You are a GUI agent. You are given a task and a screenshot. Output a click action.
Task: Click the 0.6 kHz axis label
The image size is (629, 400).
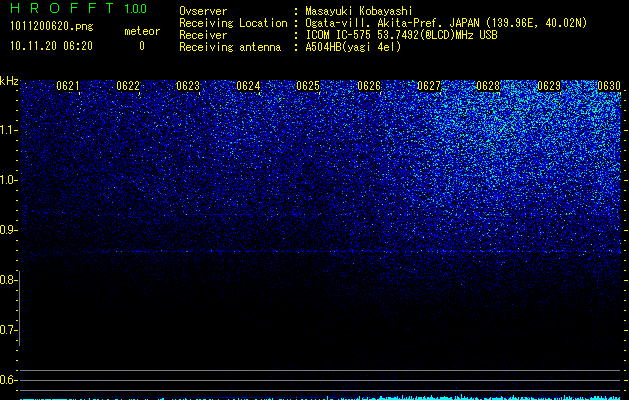click(x=7, y=380)
